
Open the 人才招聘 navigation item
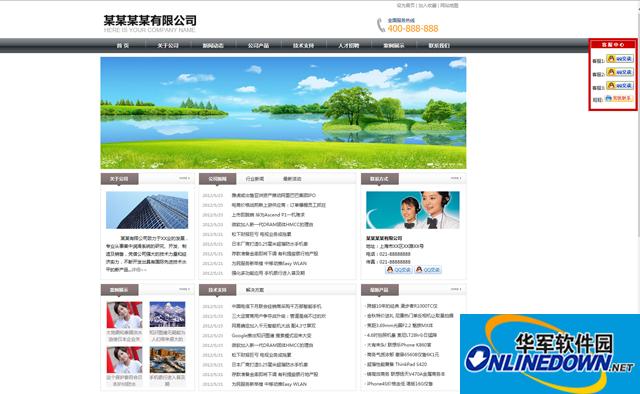click(348, 45)
